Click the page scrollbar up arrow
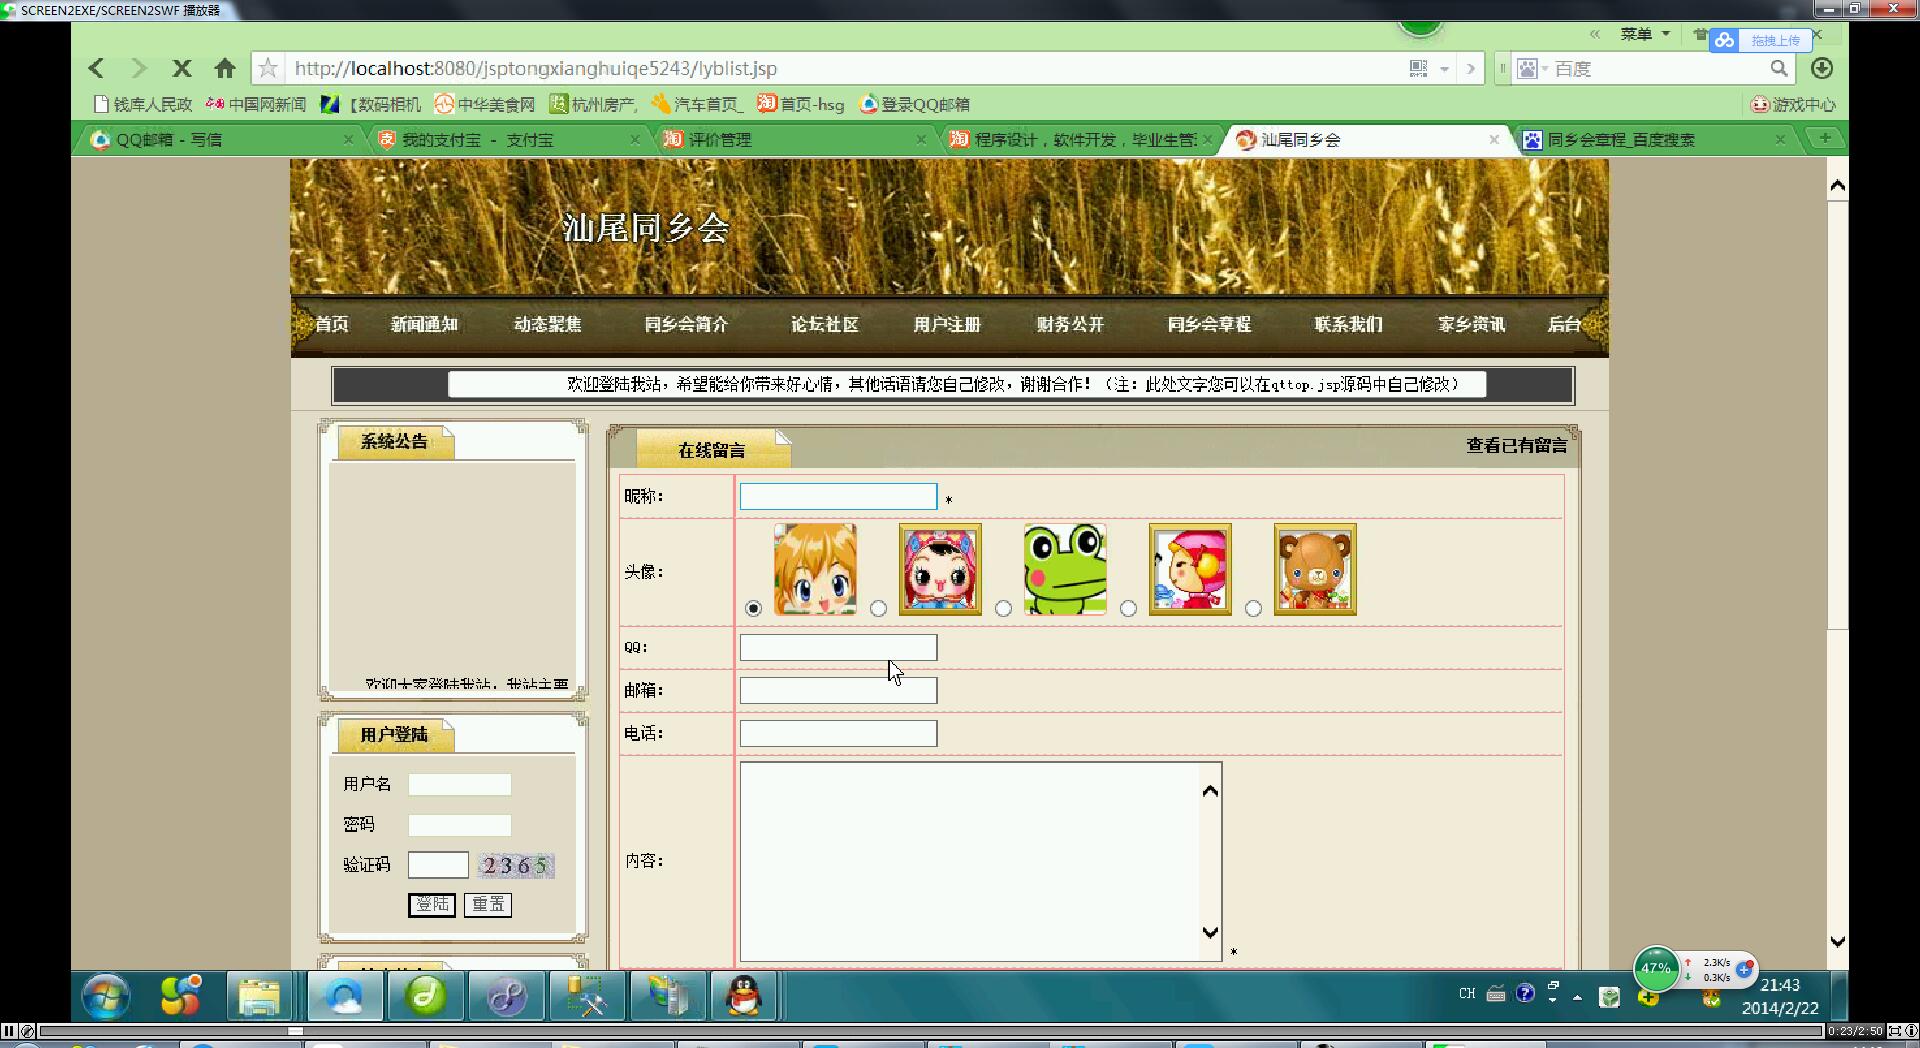Viewport: 1920px width, 1048px height. click(1837, 186)
